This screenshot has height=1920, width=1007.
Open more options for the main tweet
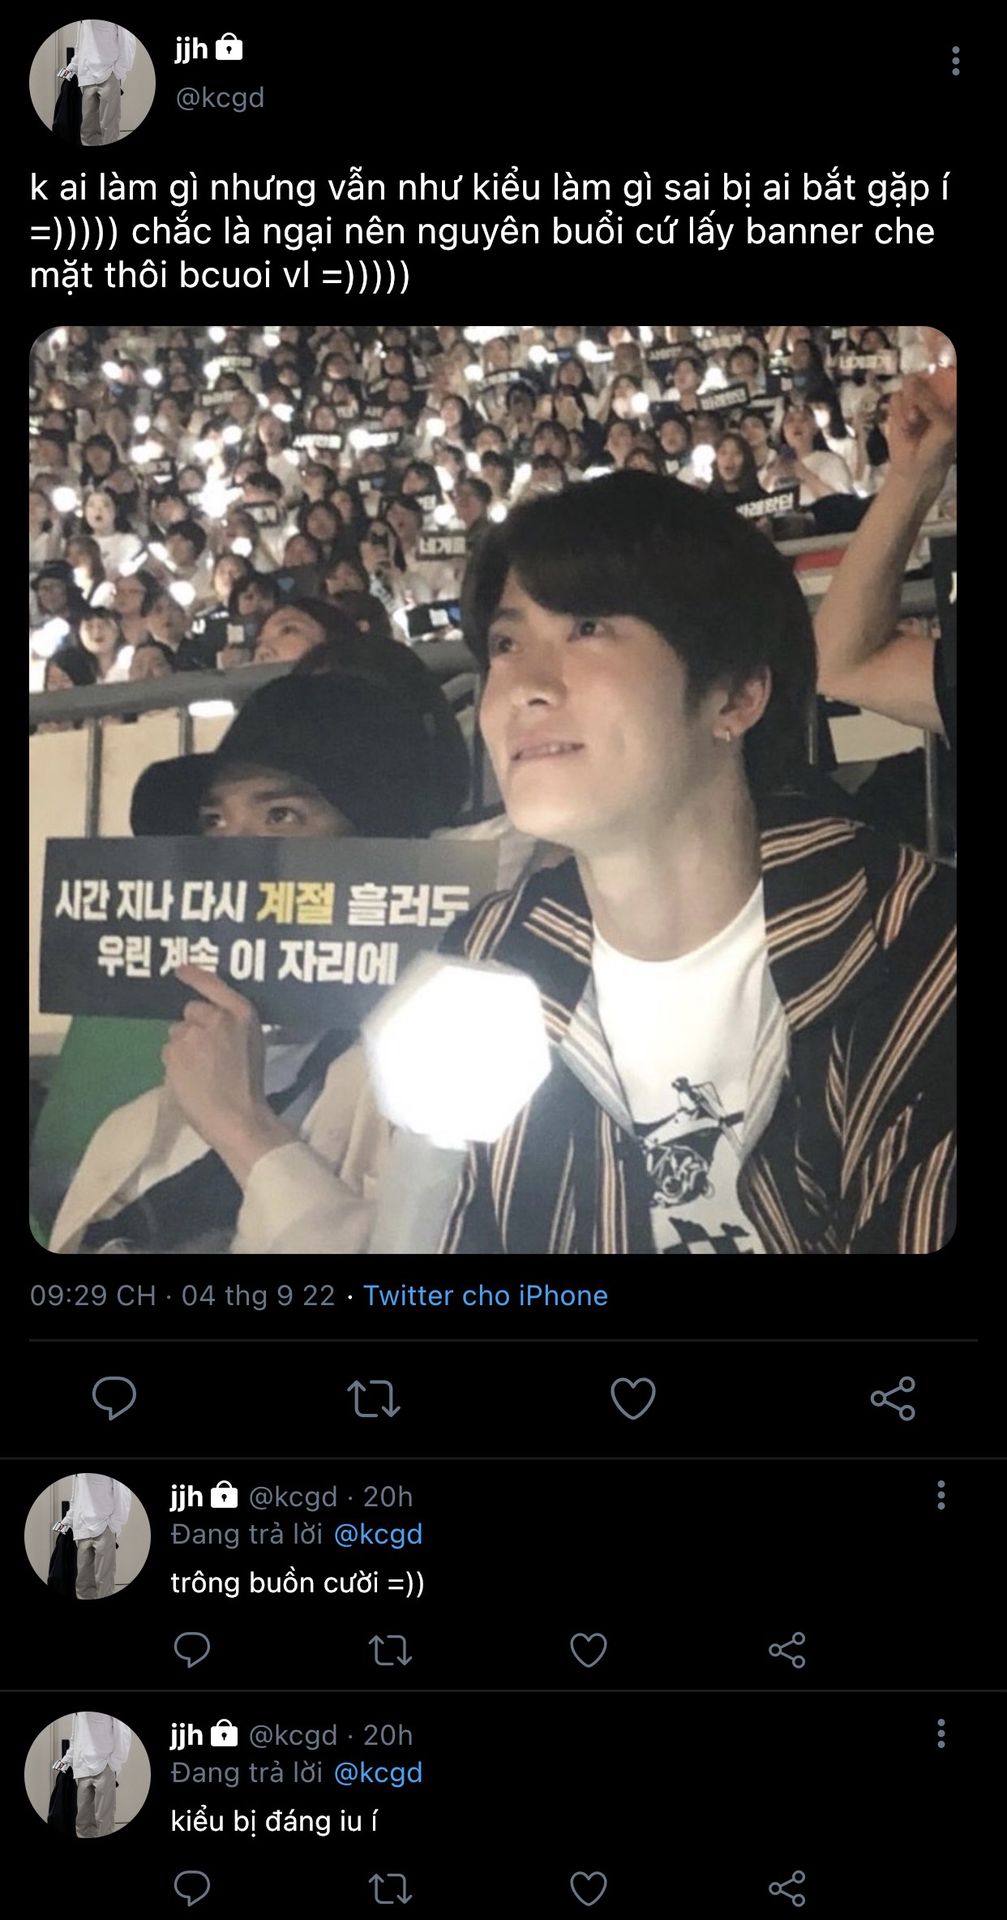955,61
